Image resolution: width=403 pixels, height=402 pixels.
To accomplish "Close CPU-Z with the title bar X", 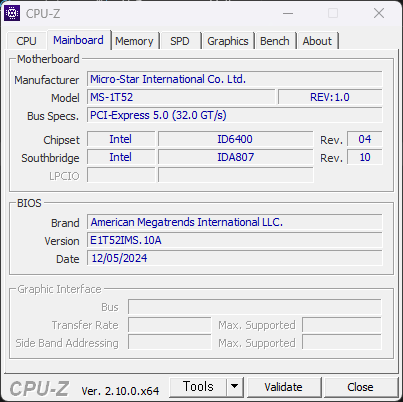I will pos(379,14).
